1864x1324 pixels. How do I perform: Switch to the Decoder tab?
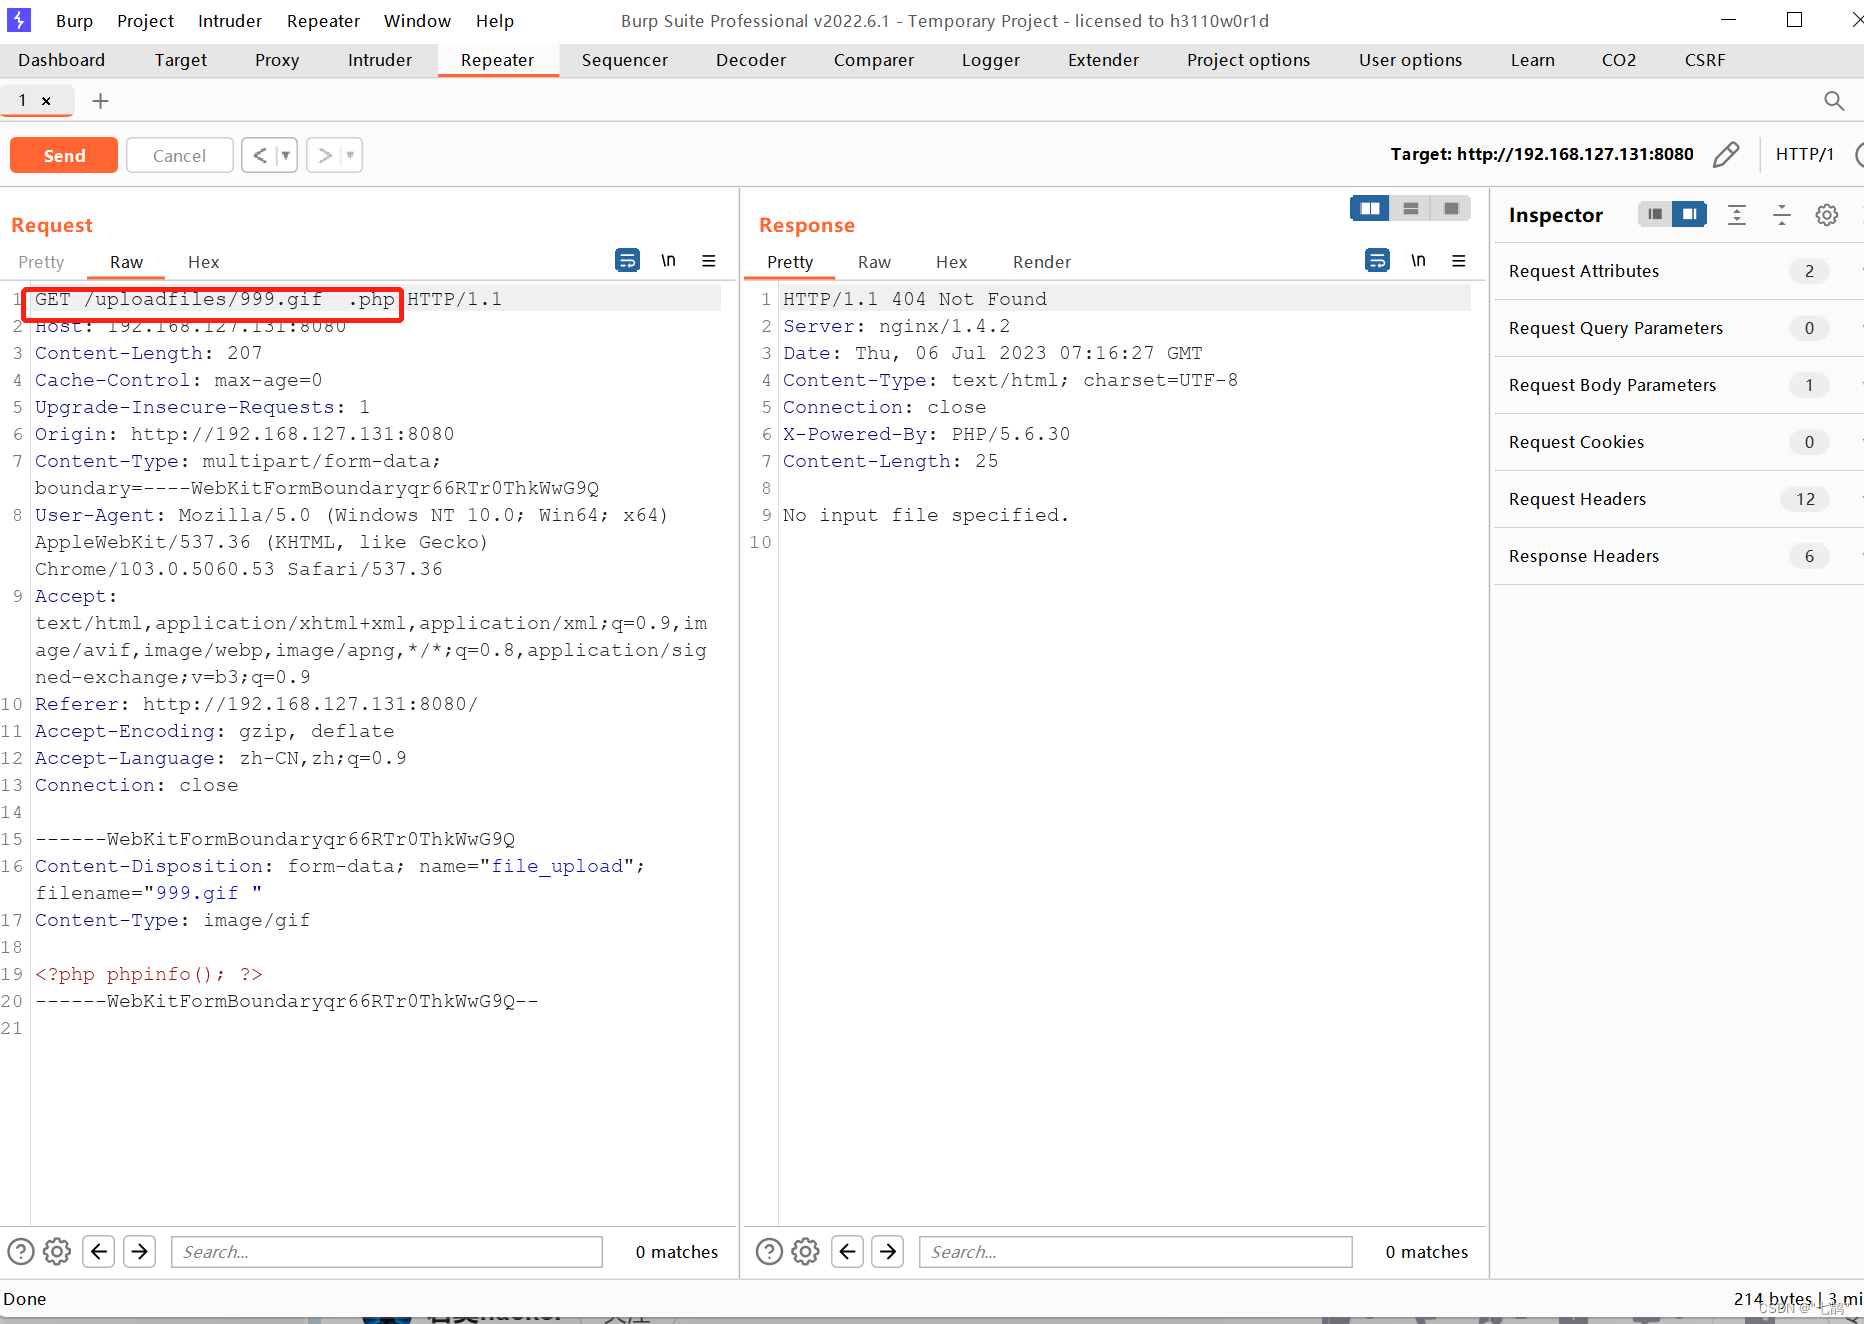pos(751,60)
